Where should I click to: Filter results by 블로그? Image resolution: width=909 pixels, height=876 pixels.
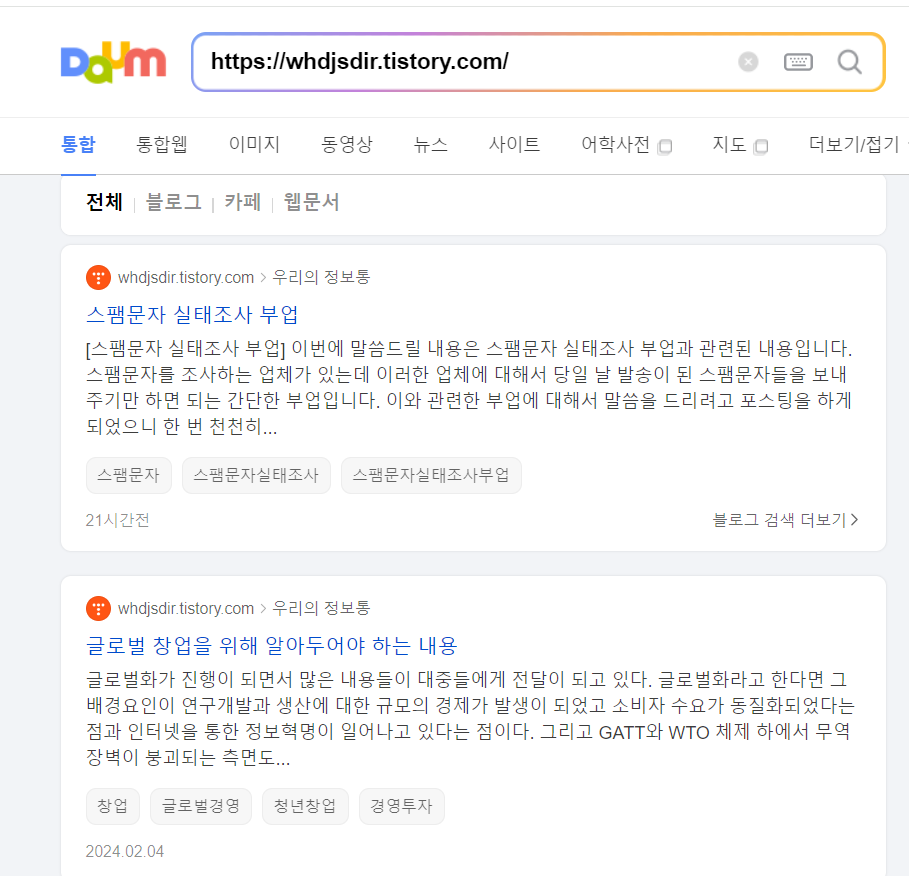point(173,202)
